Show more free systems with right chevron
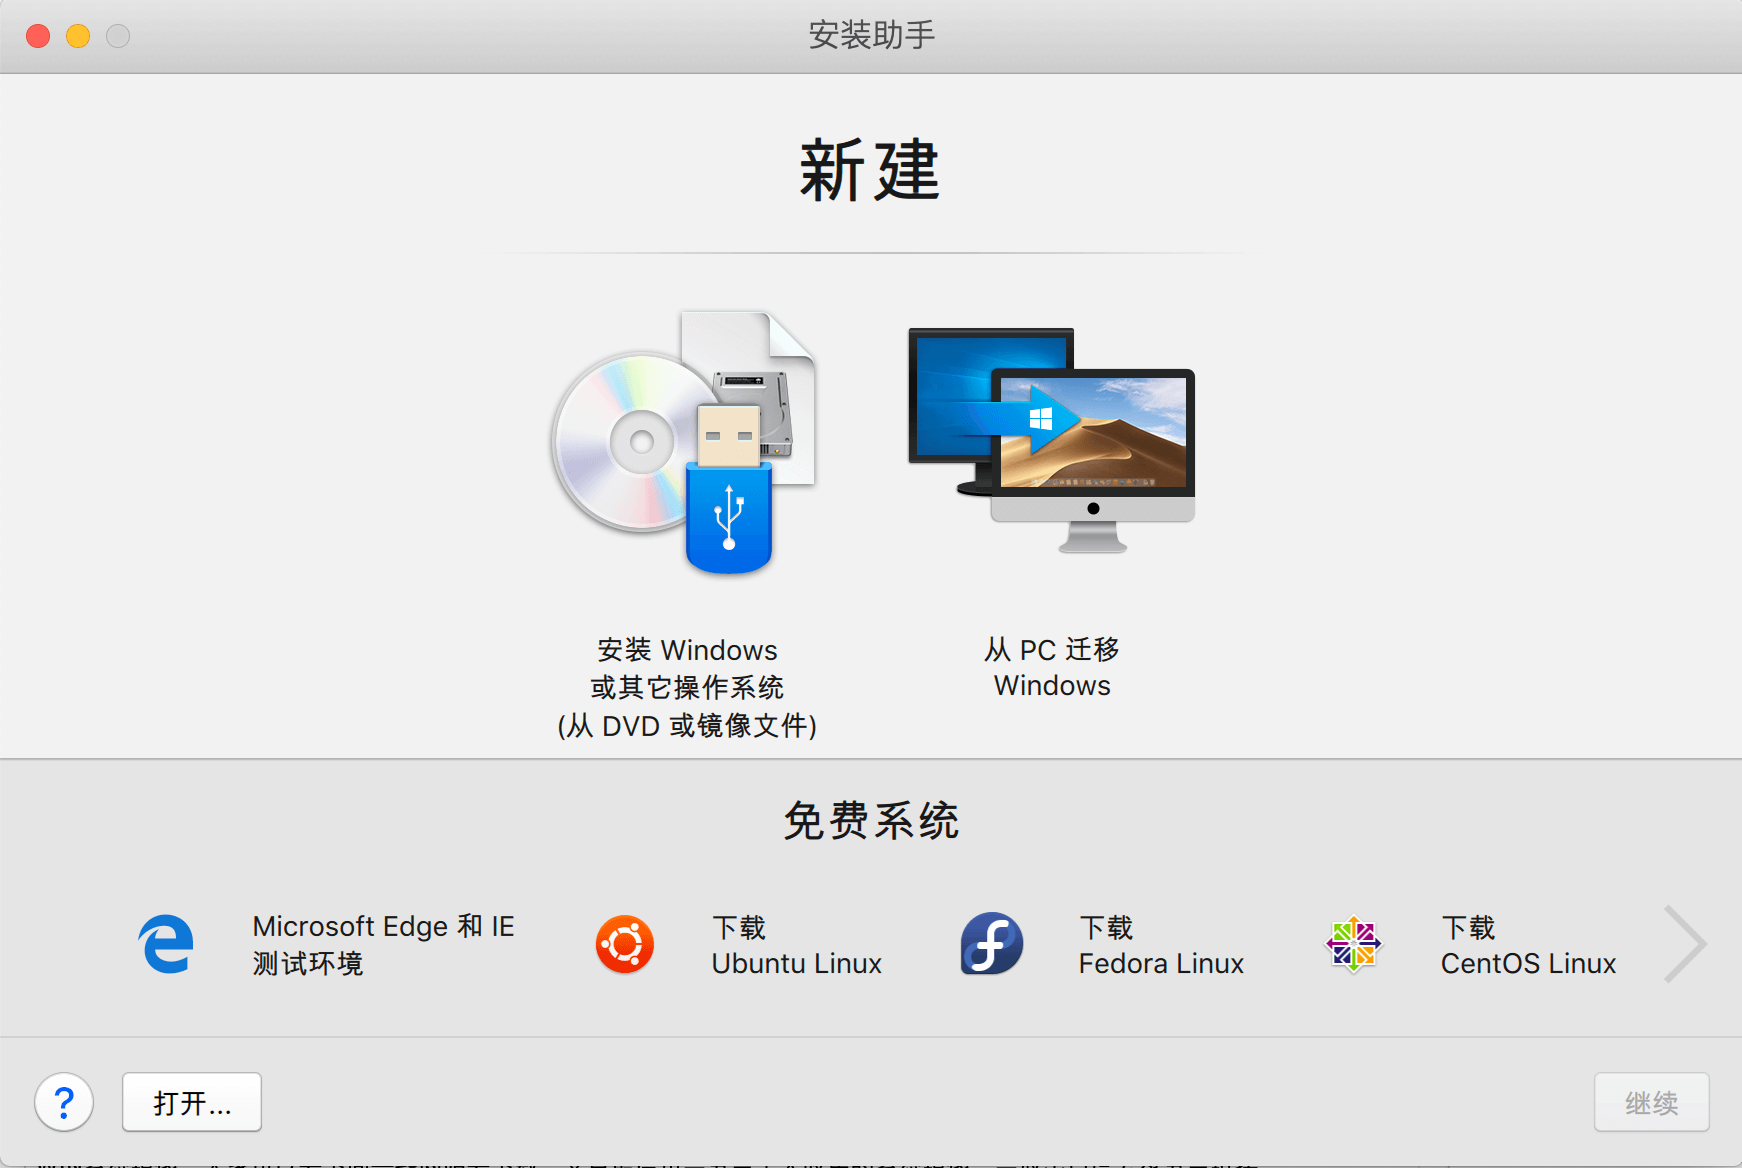Screen dimensions: 1742x1168 pos(1685,944)
